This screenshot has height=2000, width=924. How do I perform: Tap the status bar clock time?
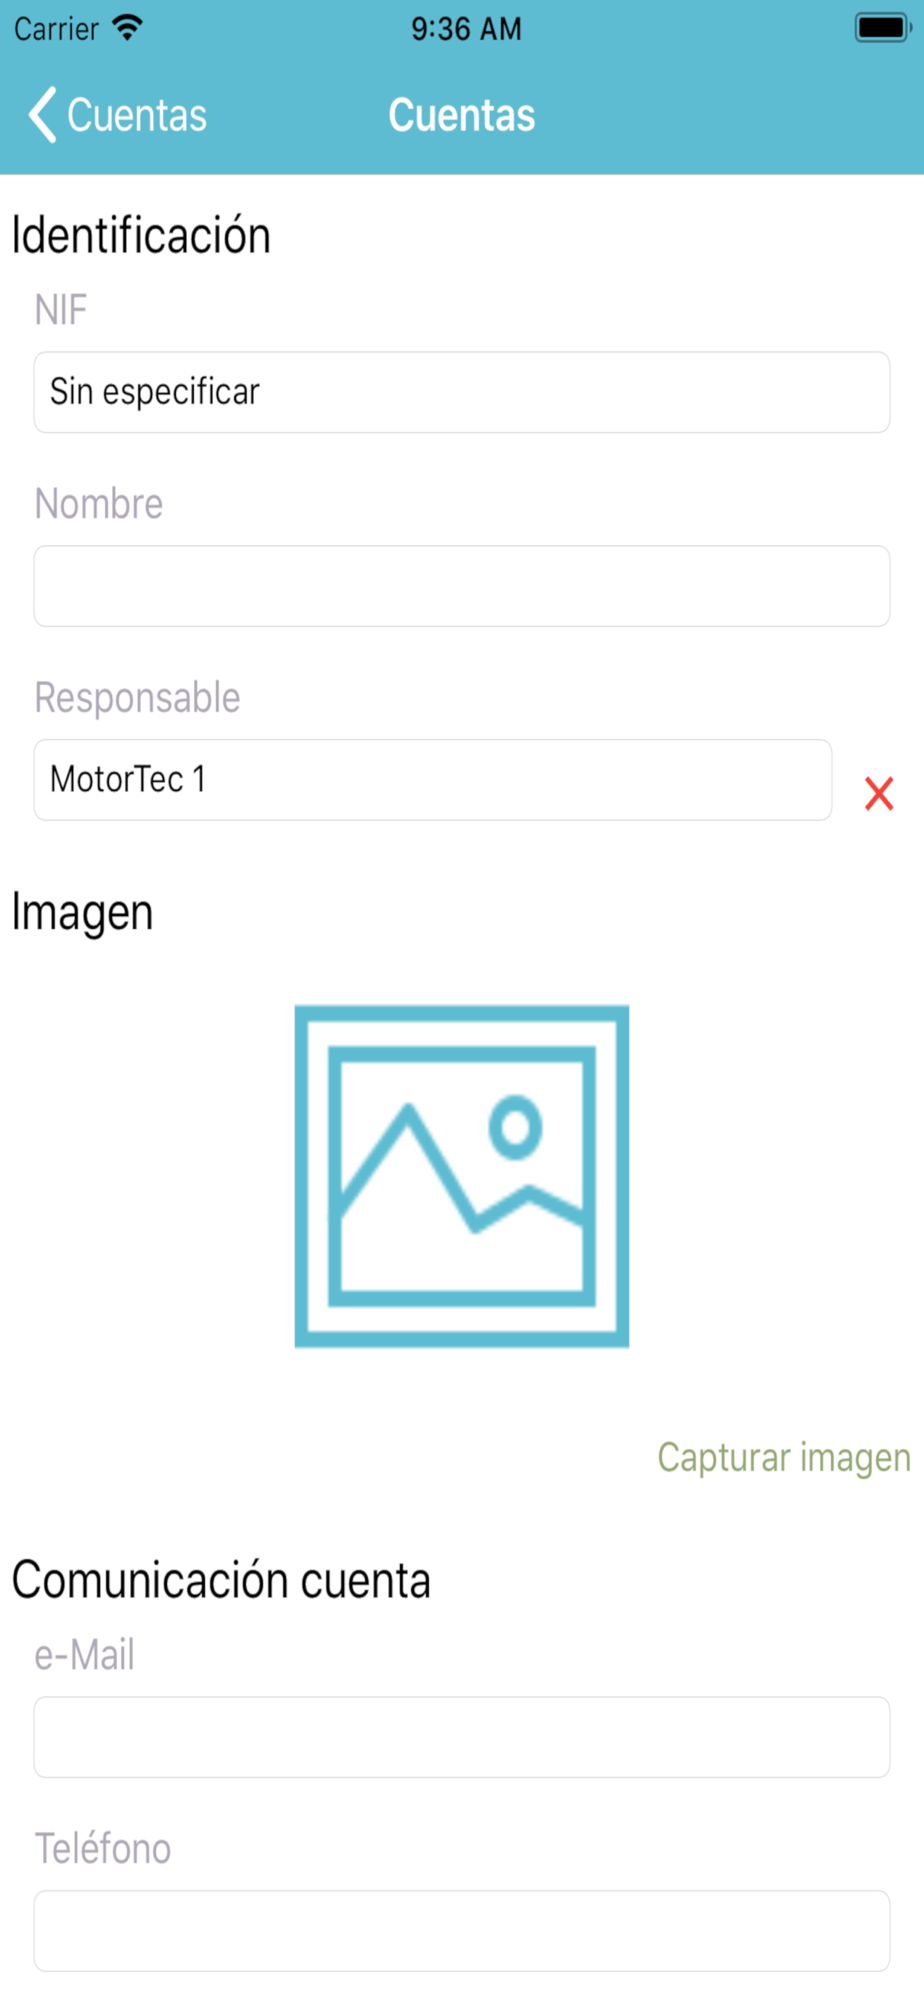click(x=466, y=29)
